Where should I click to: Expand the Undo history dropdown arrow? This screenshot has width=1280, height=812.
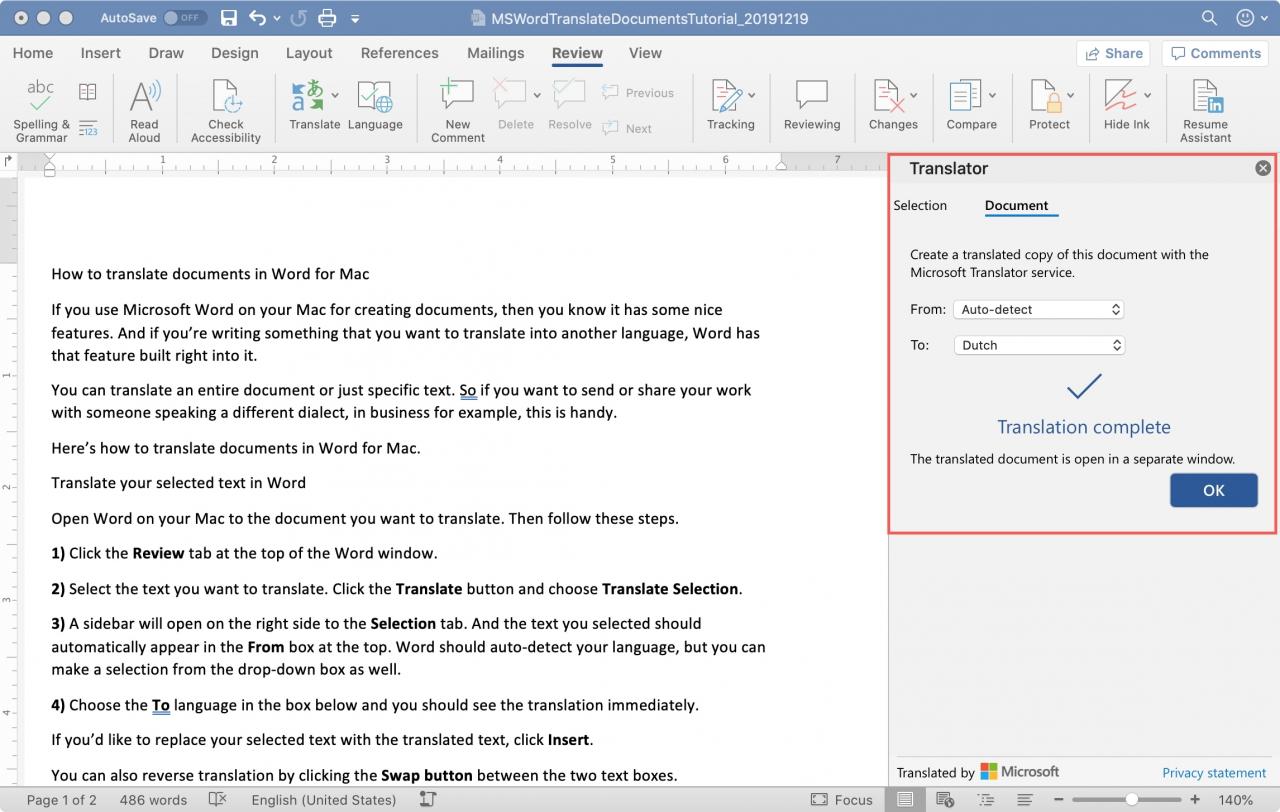tap(277, 19)
